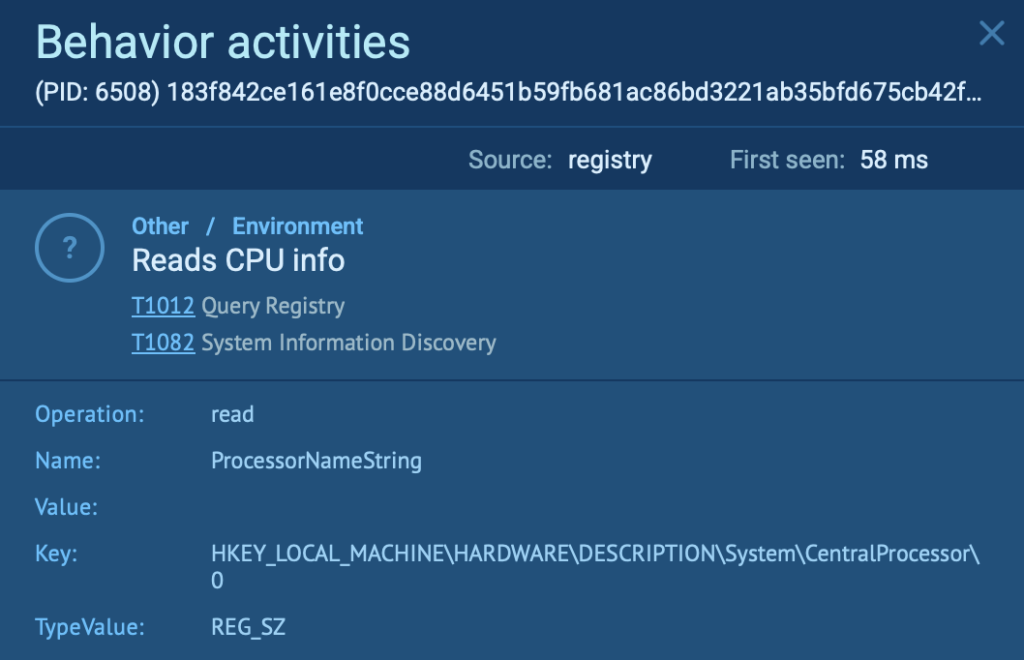Image resolution: width=1024 pixels, height=660 pixels.
Task: Click the read operation value
Action: tap(232, 414)
